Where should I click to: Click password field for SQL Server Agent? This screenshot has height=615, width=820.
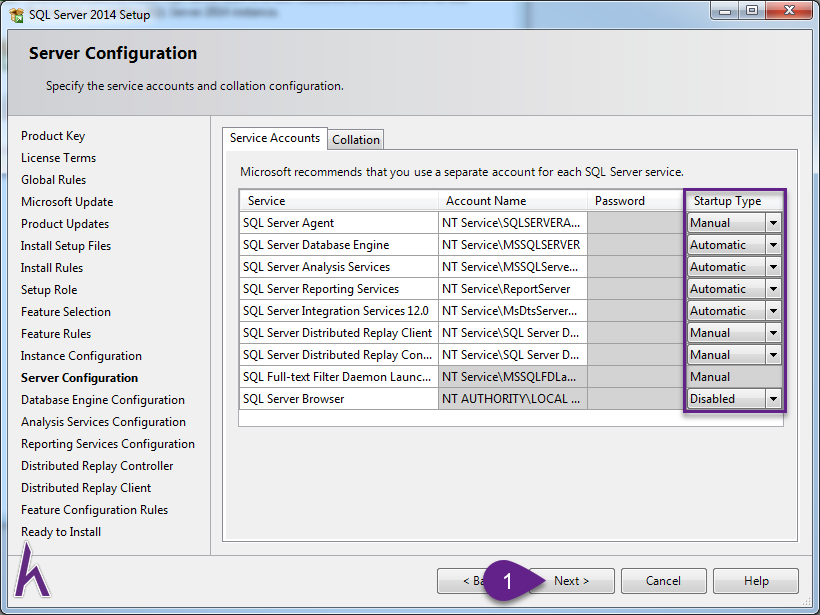coord(636,223)
